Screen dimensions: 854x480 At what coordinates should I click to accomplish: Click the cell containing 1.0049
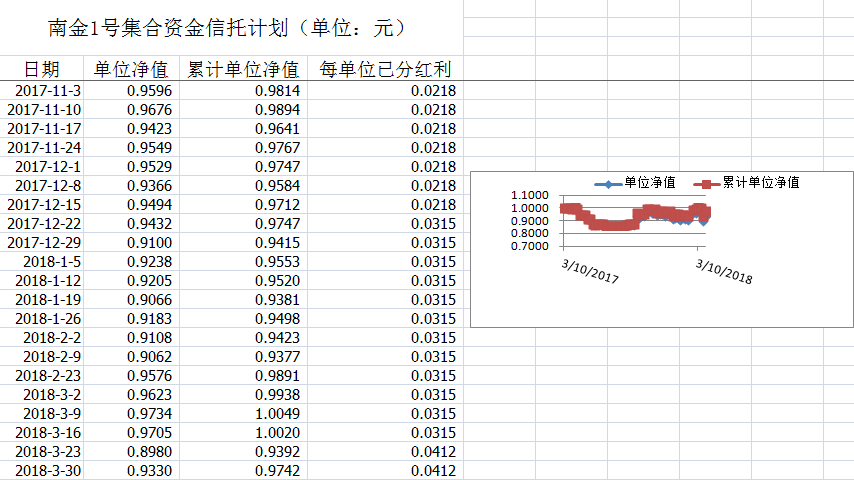(x=243, y=414)
